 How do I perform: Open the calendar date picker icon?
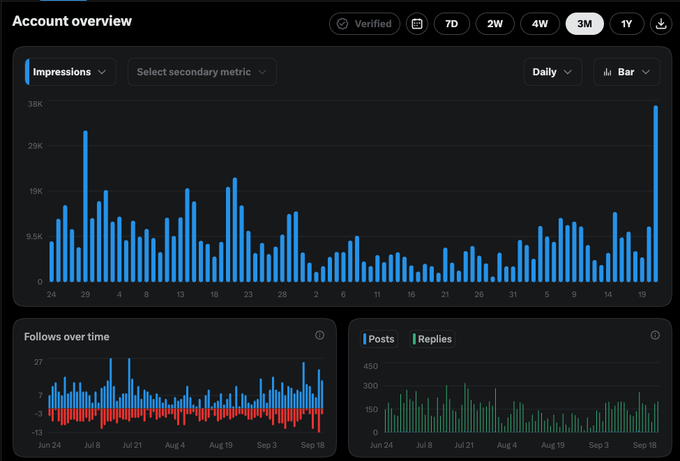417,24
